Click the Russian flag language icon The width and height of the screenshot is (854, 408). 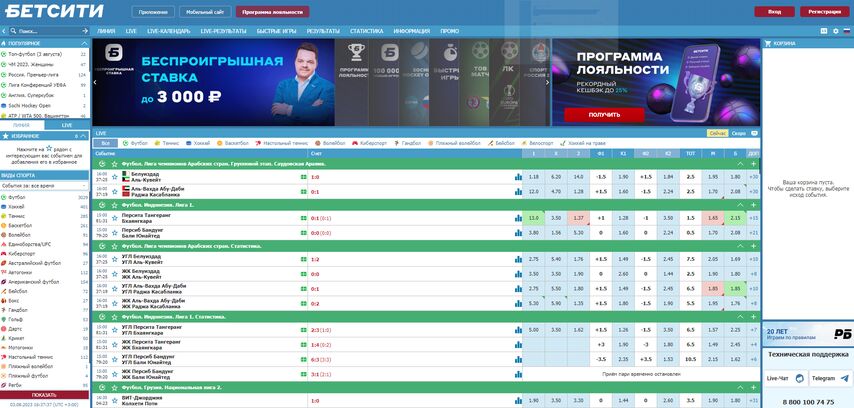[846, 31]
